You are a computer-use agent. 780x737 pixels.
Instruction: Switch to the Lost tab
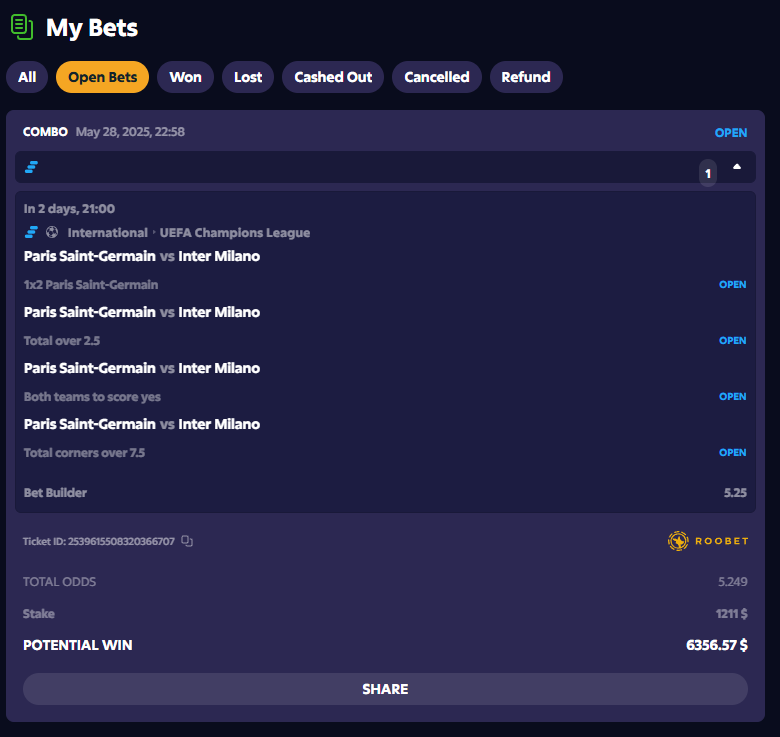point(248,77)
